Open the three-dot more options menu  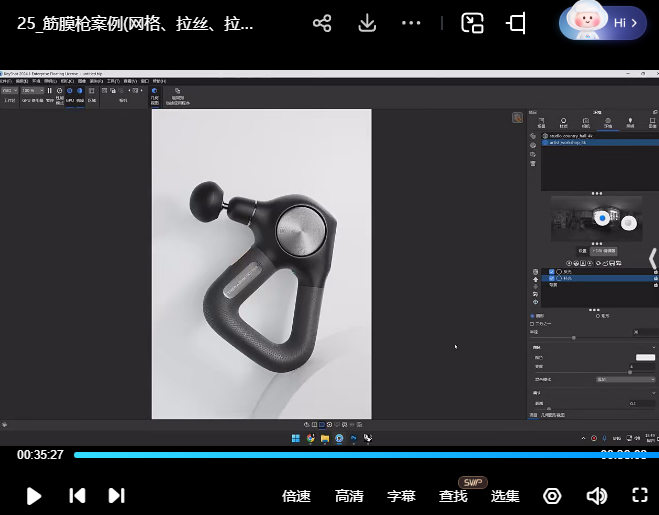pyautogui.click(x=411, y=23)
